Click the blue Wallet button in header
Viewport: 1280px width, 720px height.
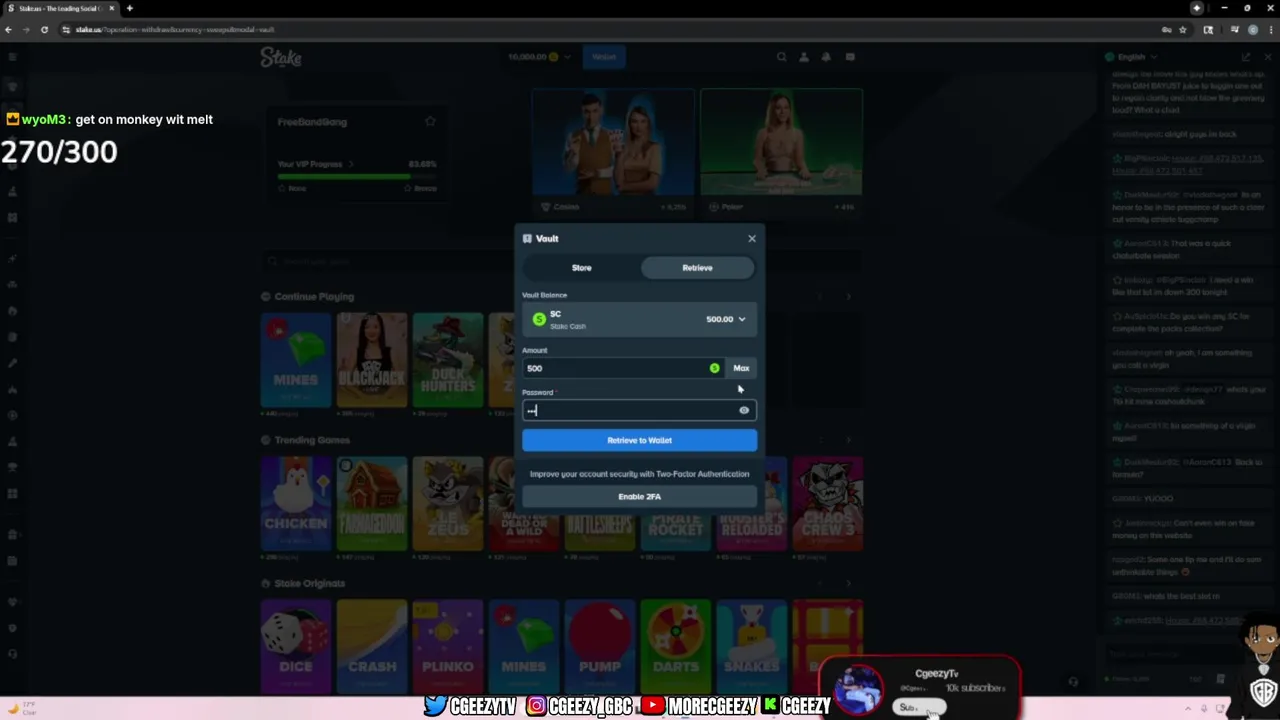point(604,57)
